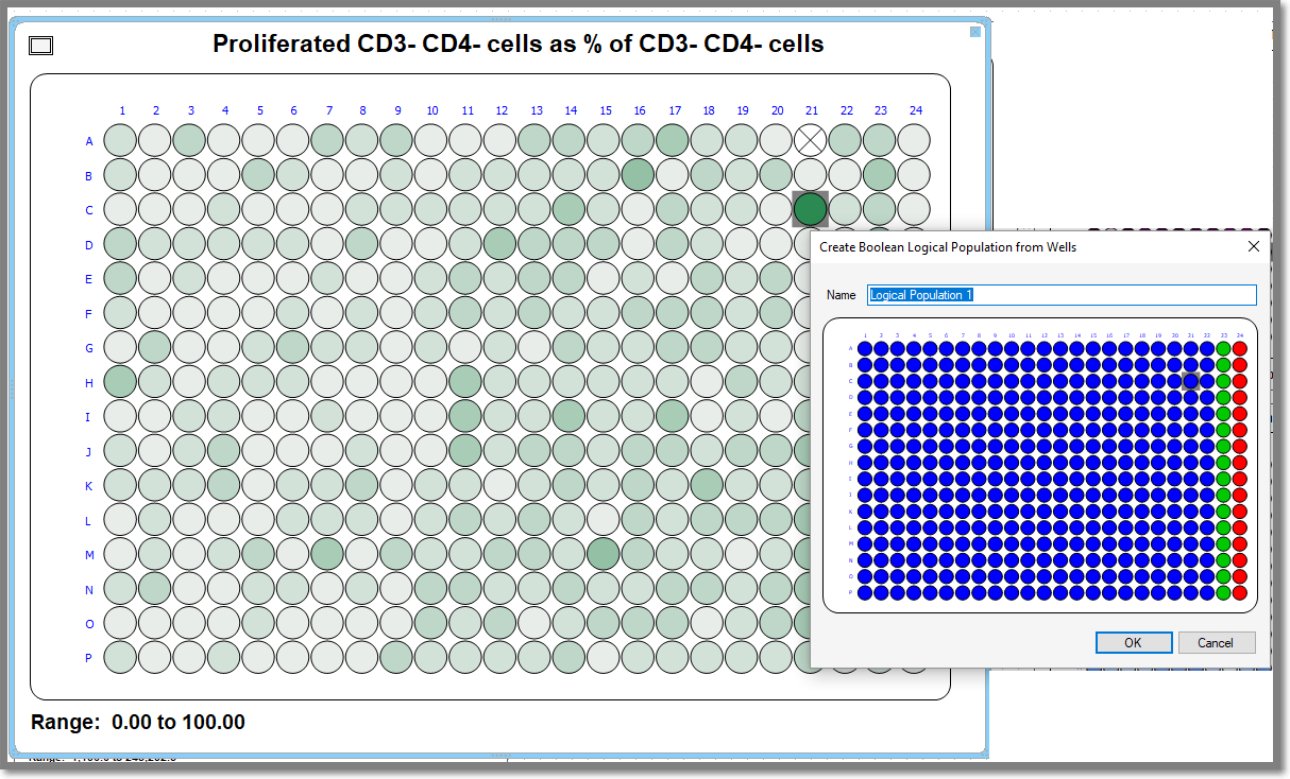Select well A24 on the heatmap plate
Image resolution: width=1290 pixels, height=779 pixels.
(914, 141)
